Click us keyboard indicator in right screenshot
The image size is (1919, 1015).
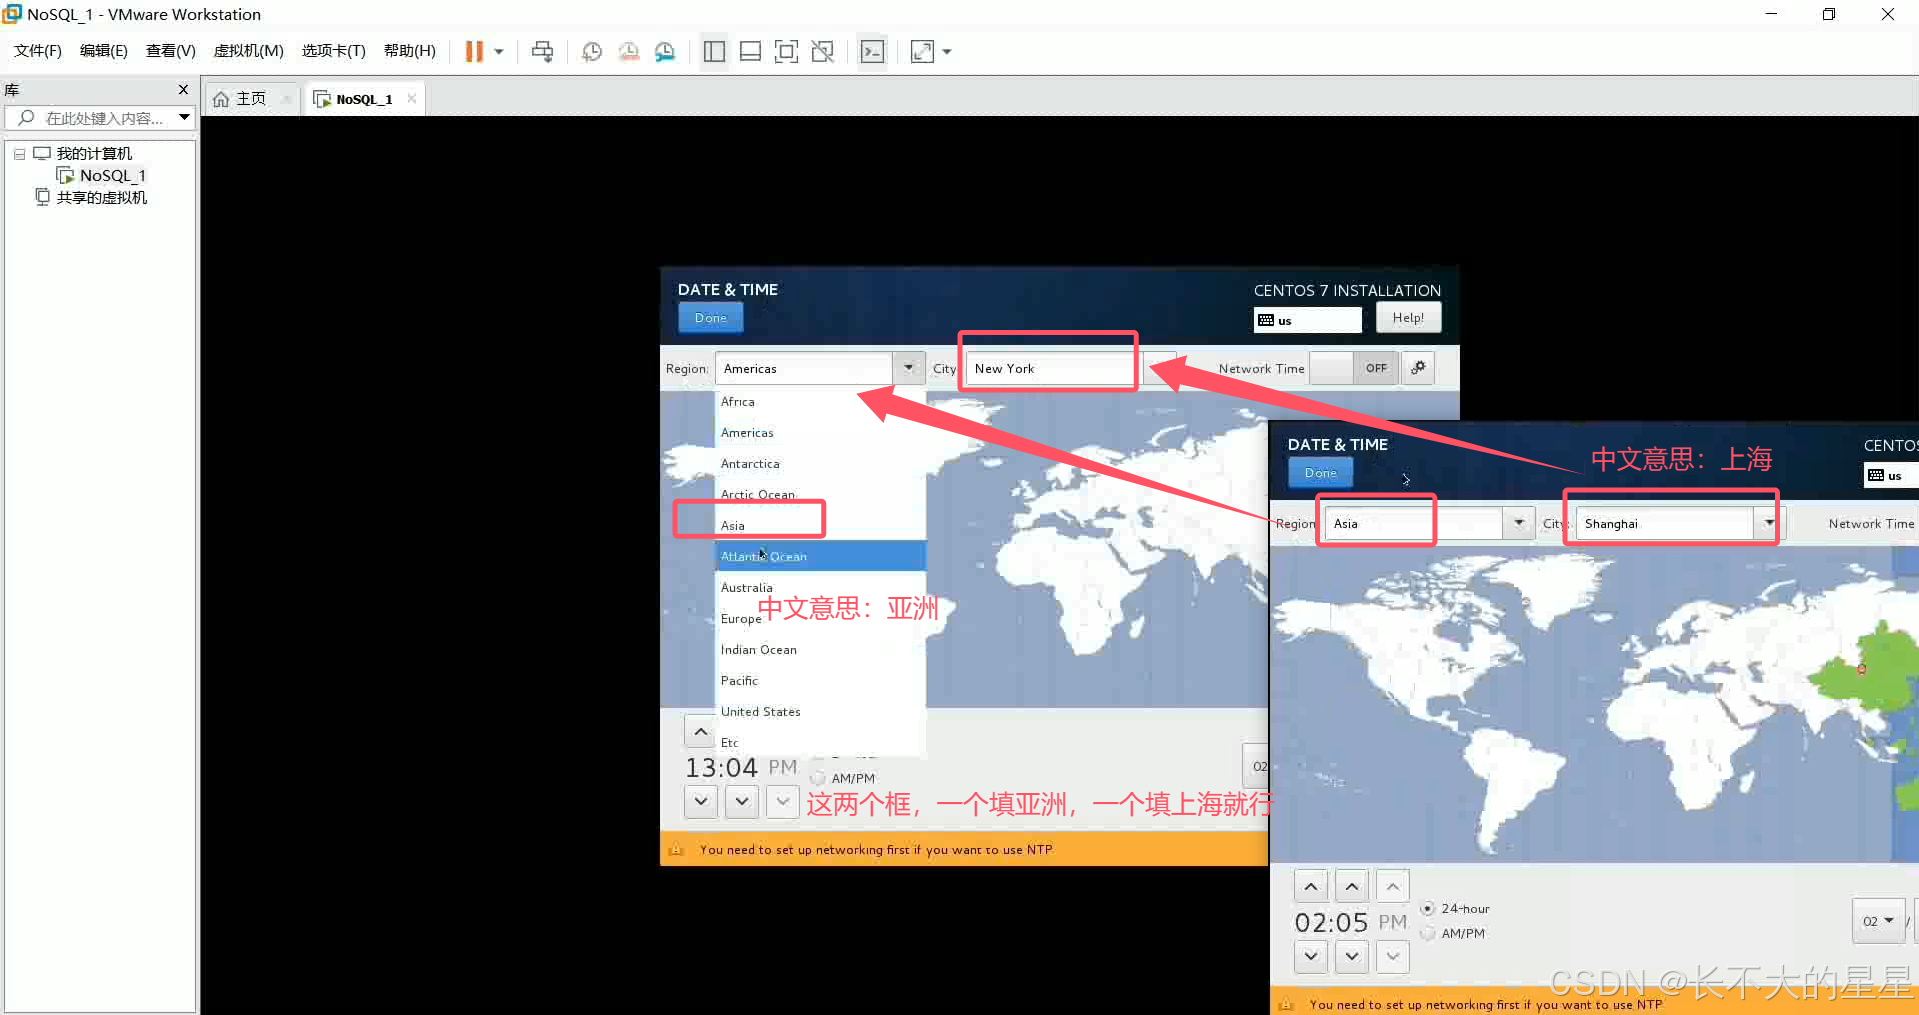click(x=1891, y=475)
